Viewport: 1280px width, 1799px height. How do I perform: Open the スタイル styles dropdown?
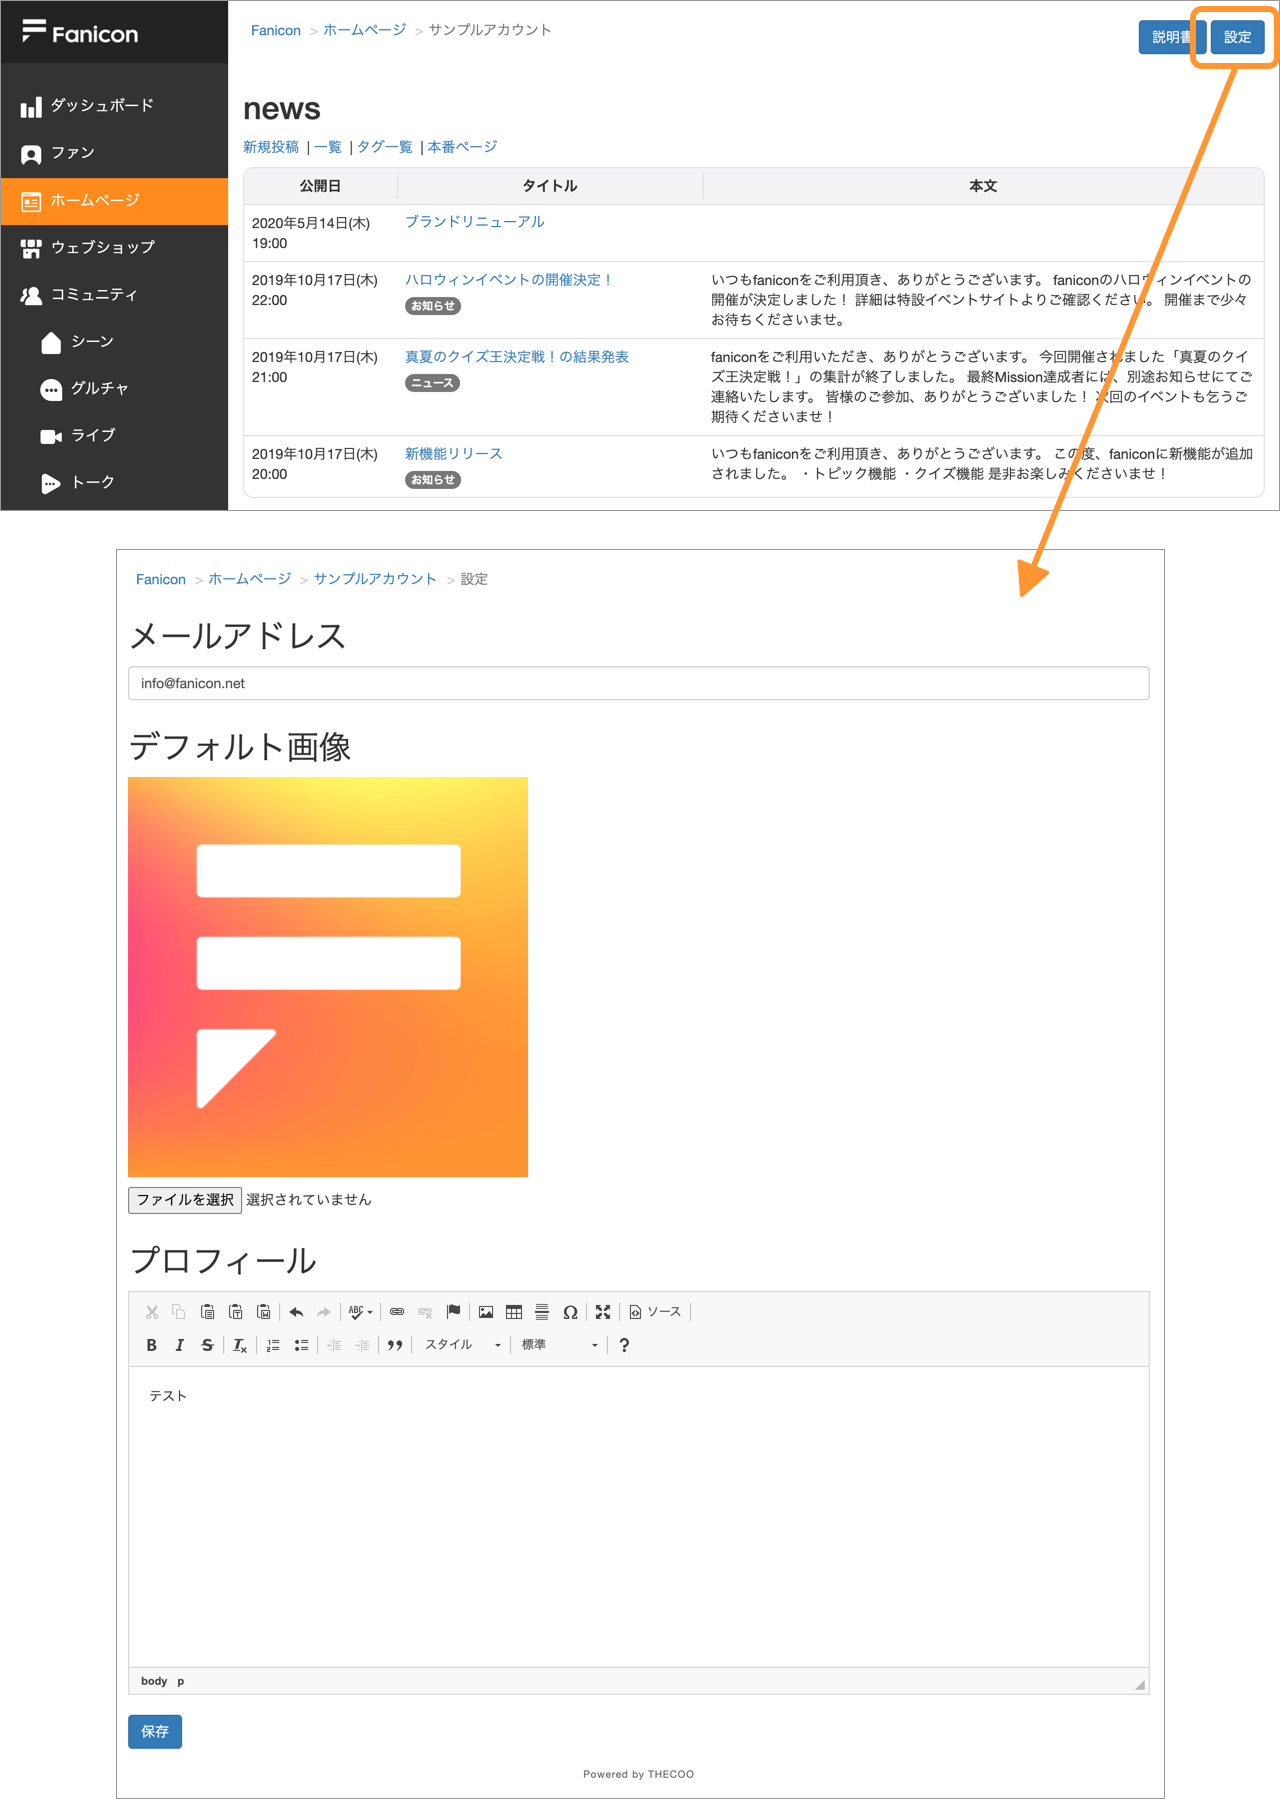click(462, 1345)
